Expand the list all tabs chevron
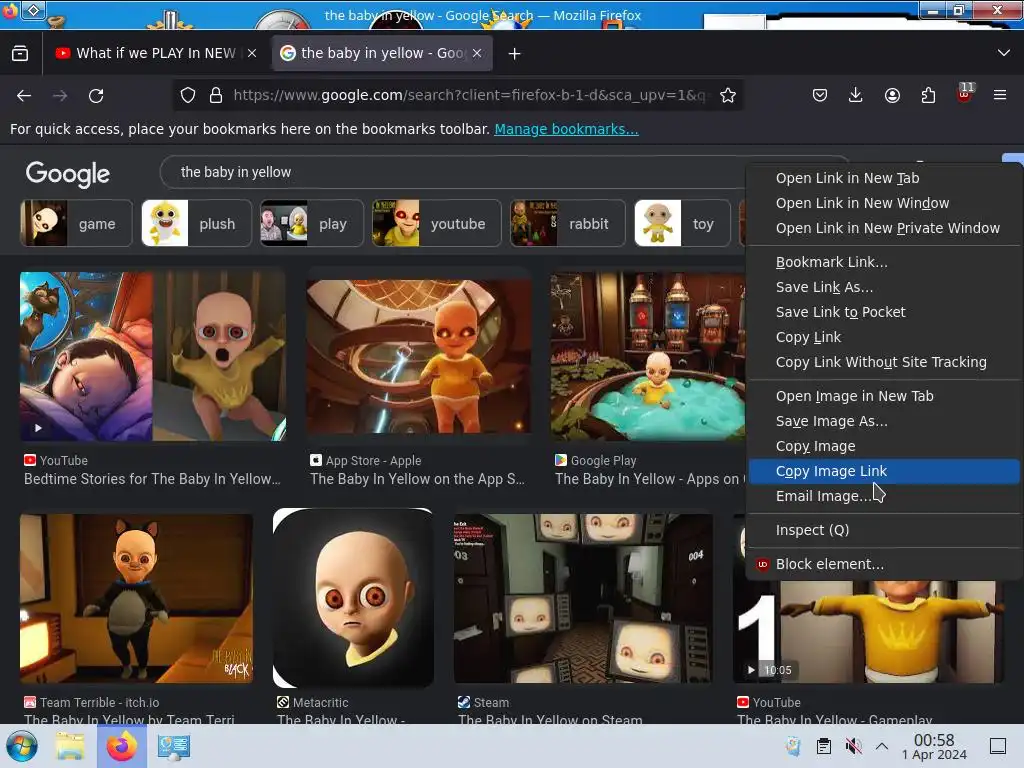This screenshot has width=1024, height=768. coord(1004,53)
